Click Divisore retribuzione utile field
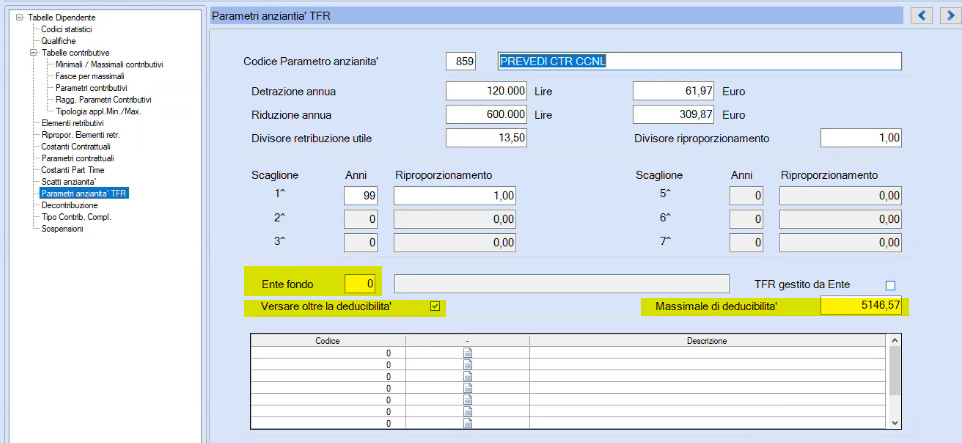 tap(487, 138)
